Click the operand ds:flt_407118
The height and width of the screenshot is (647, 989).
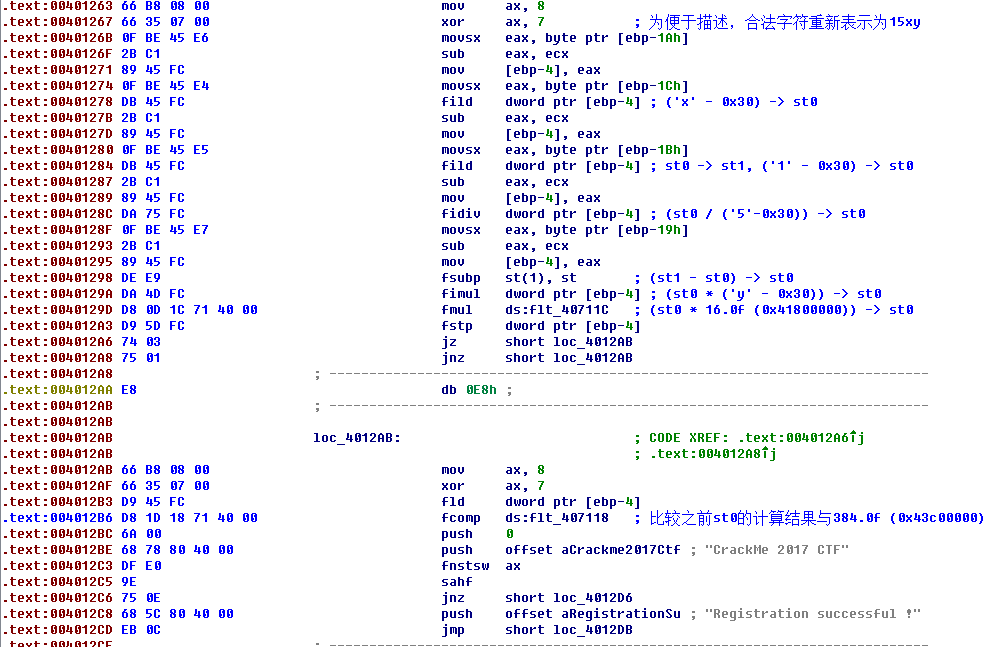[x=557, y=518]
